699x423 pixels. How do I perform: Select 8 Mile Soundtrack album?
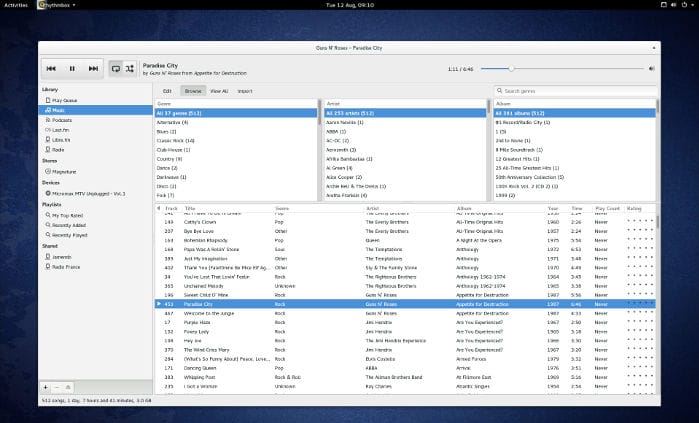[x=575, y=150]
